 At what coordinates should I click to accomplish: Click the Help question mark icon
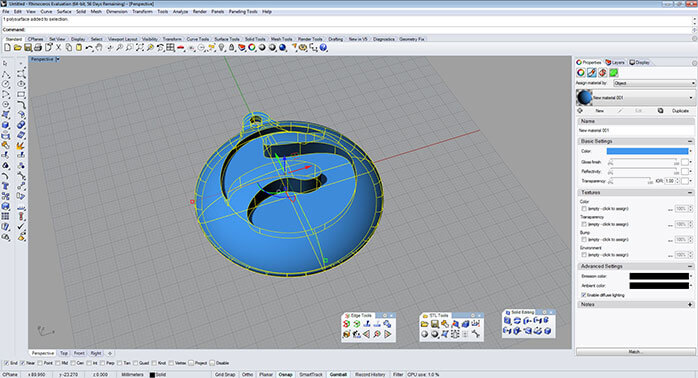pyautogui.click(x=323, y=48)
